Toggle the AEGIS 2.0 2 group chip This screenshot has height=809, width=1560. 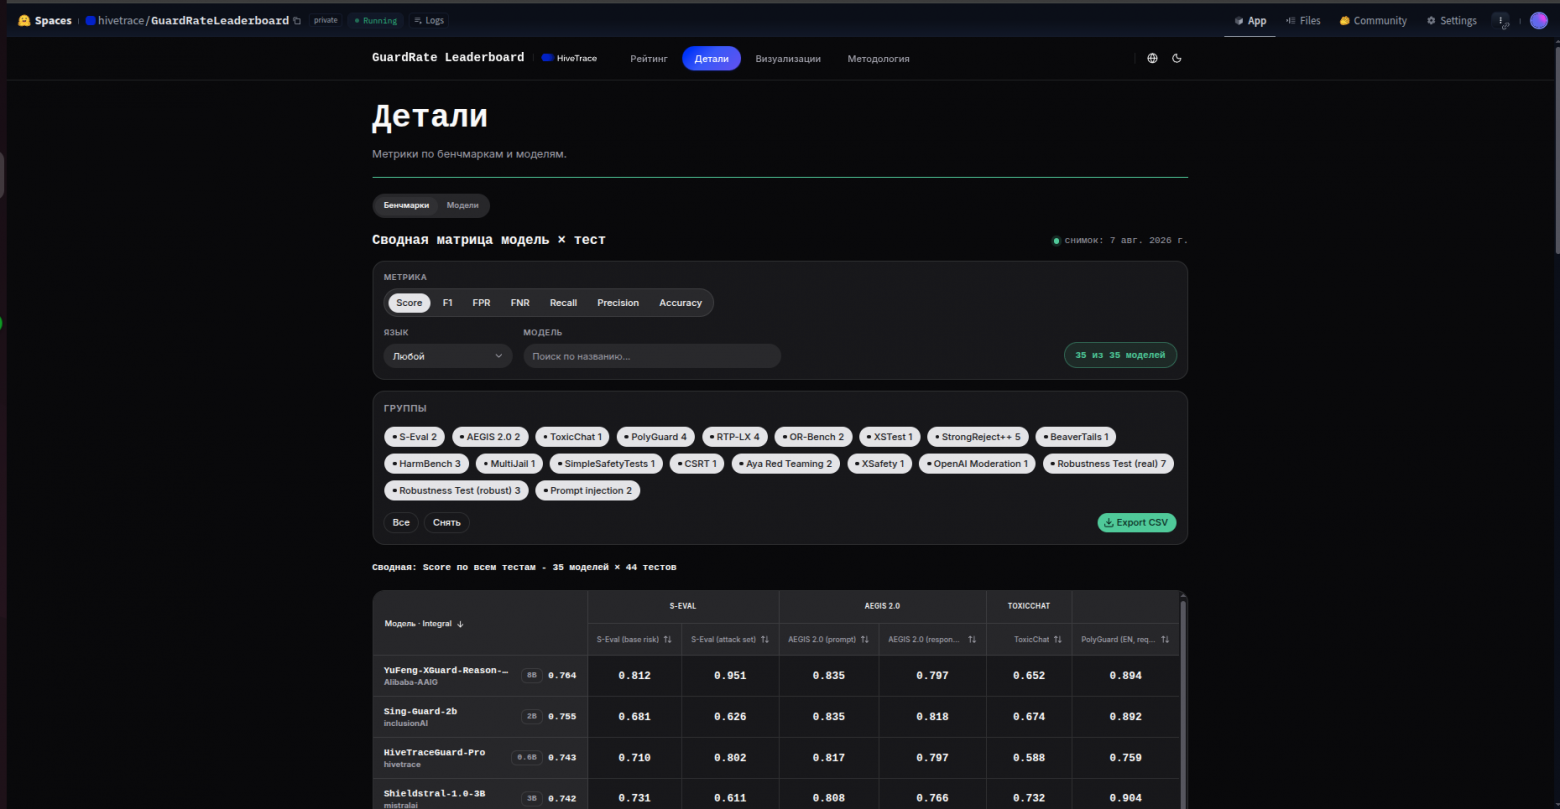pyautogui.click(x=490, y=437)
